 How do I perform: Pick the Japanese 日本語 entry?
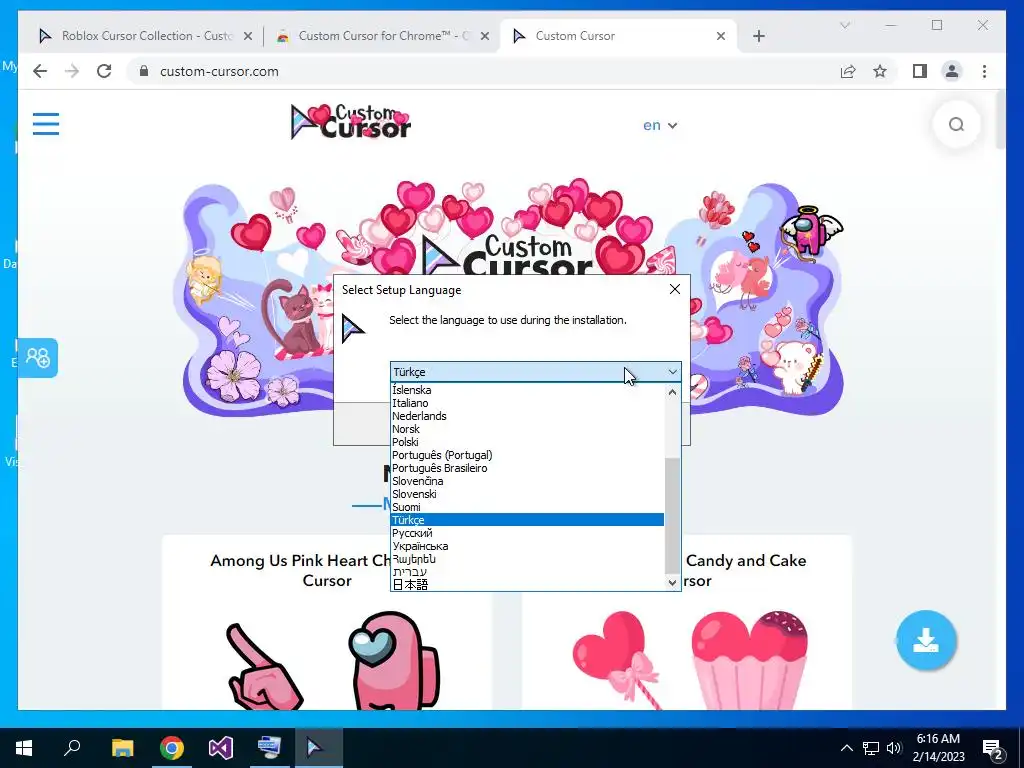(527, 584)
